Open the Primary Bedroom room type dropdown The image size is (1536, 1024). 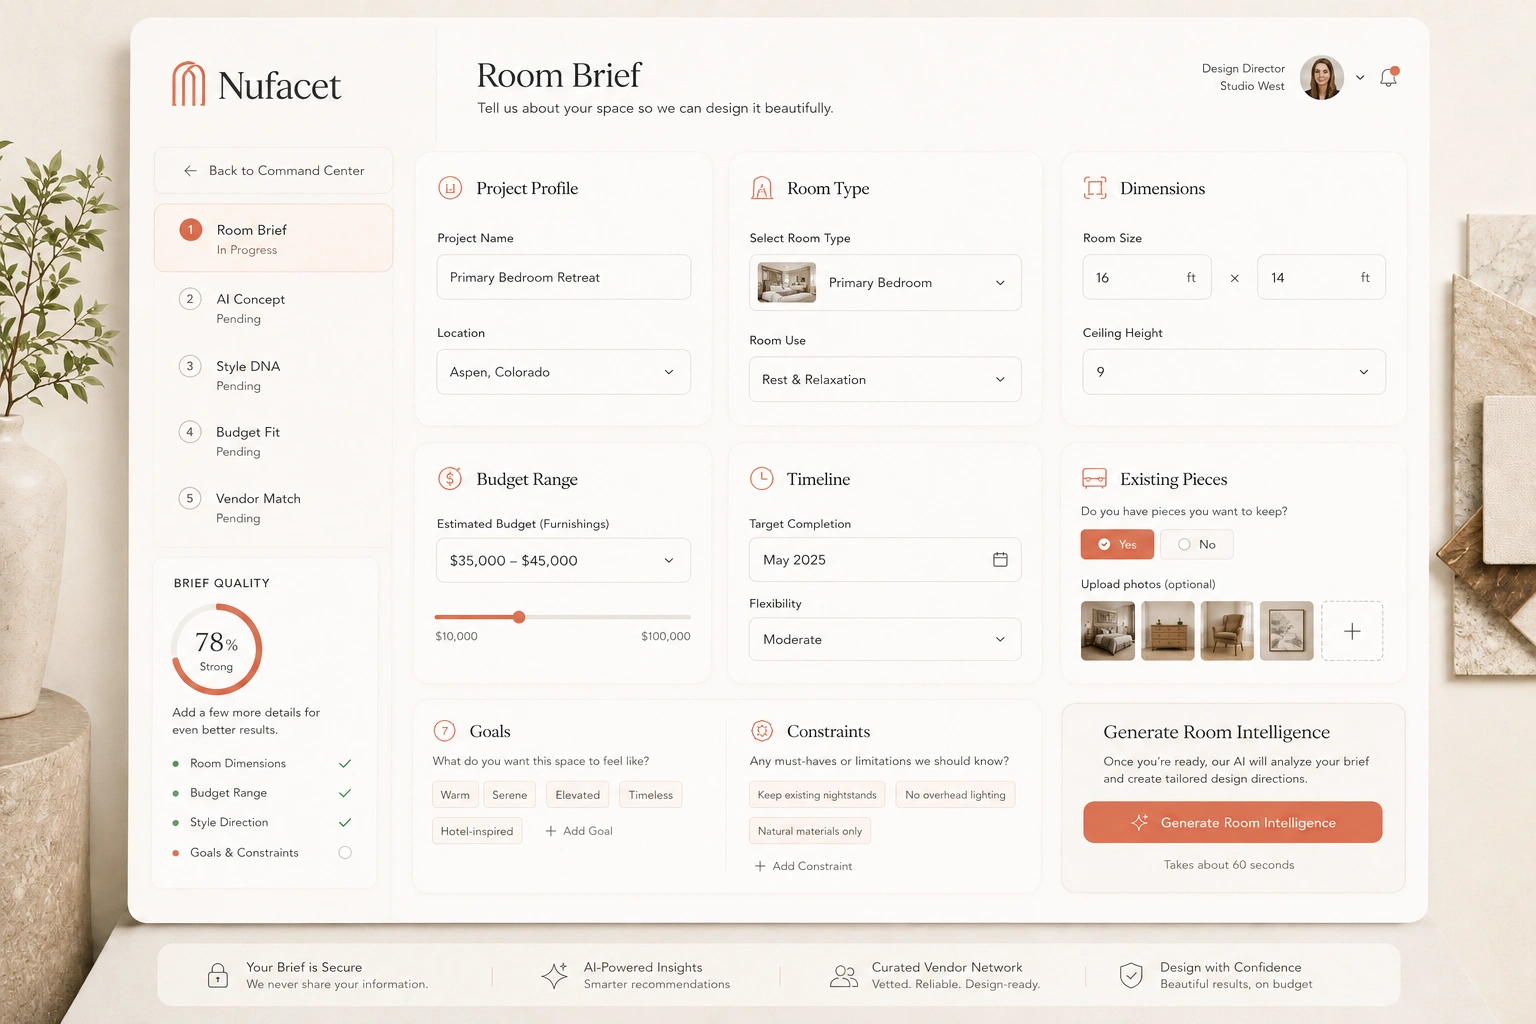tap(885, 282)
